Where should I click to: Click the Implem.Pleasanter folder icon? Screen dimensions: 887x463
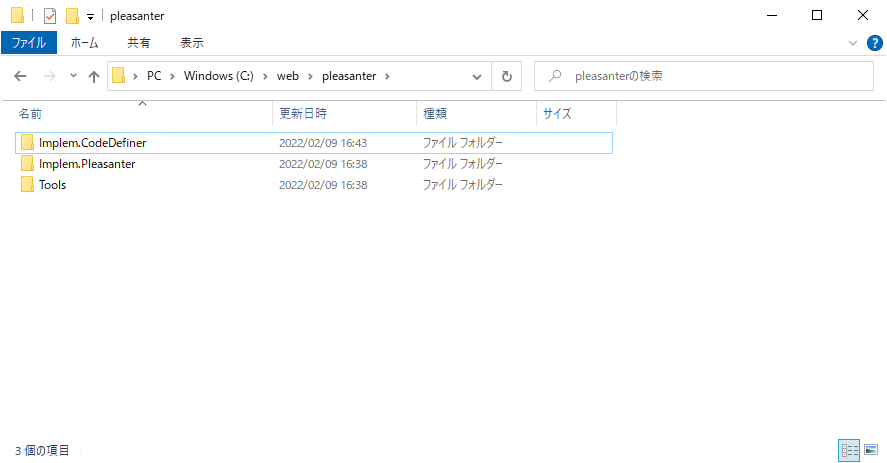(27, 164)
